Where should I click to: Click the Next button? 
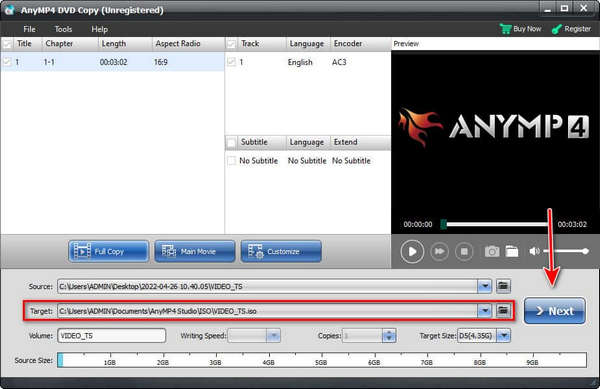click(554, 311)
